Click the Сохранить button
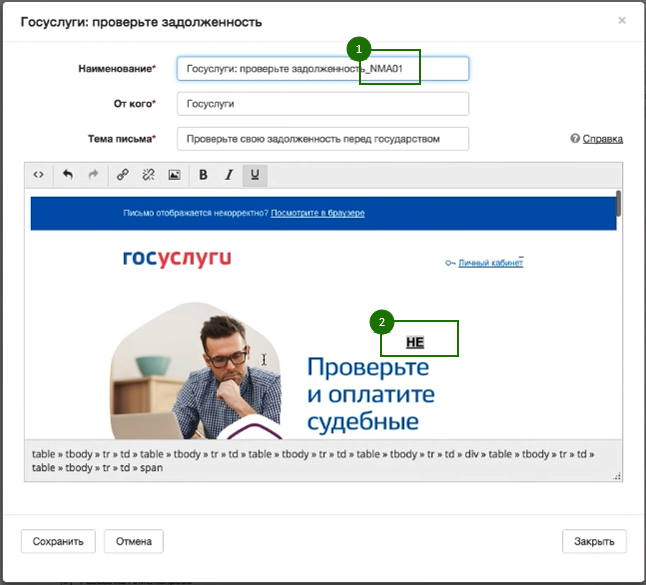The image size is (646, 585). [58, 541]
